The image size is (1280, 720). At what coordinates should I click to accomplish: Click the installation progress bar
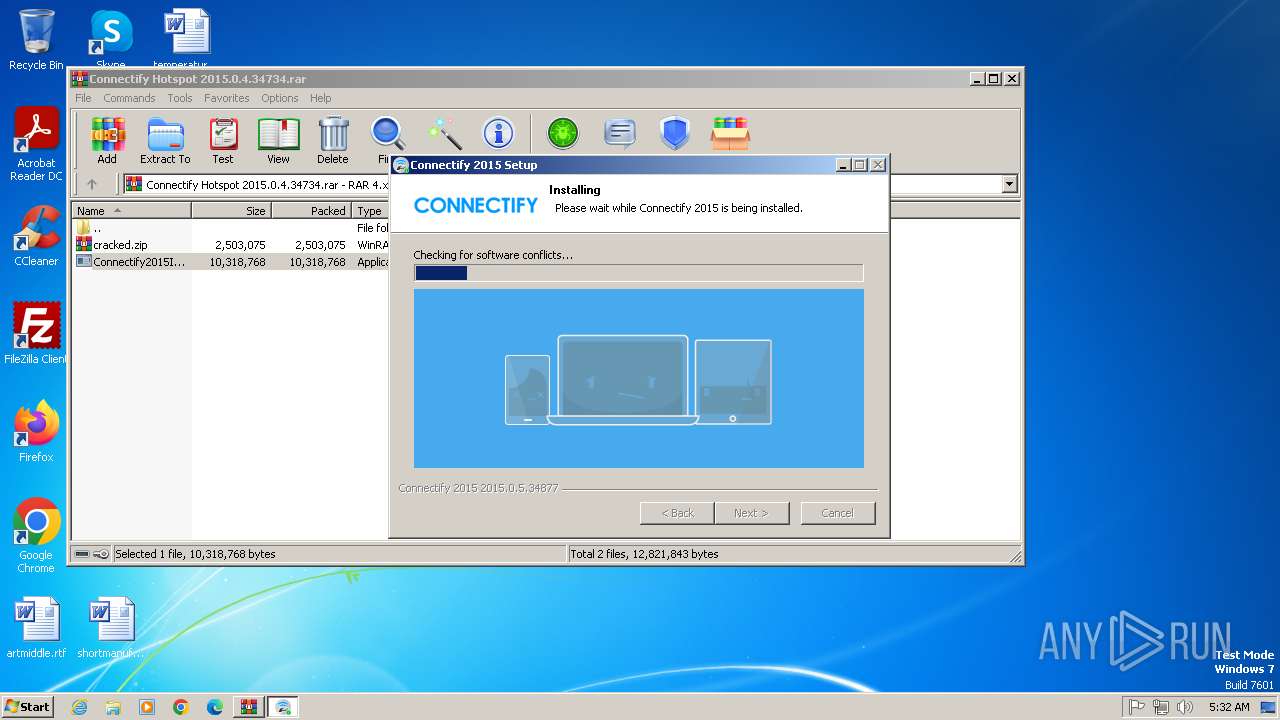(x=638, y=273)
